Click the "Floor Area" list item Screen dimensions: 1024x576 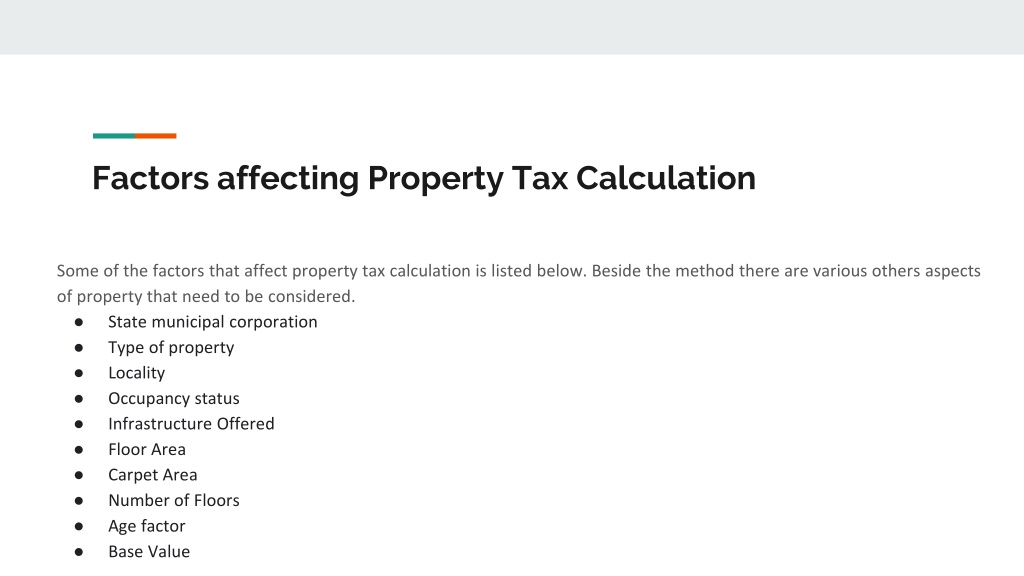tap(147, 449)
